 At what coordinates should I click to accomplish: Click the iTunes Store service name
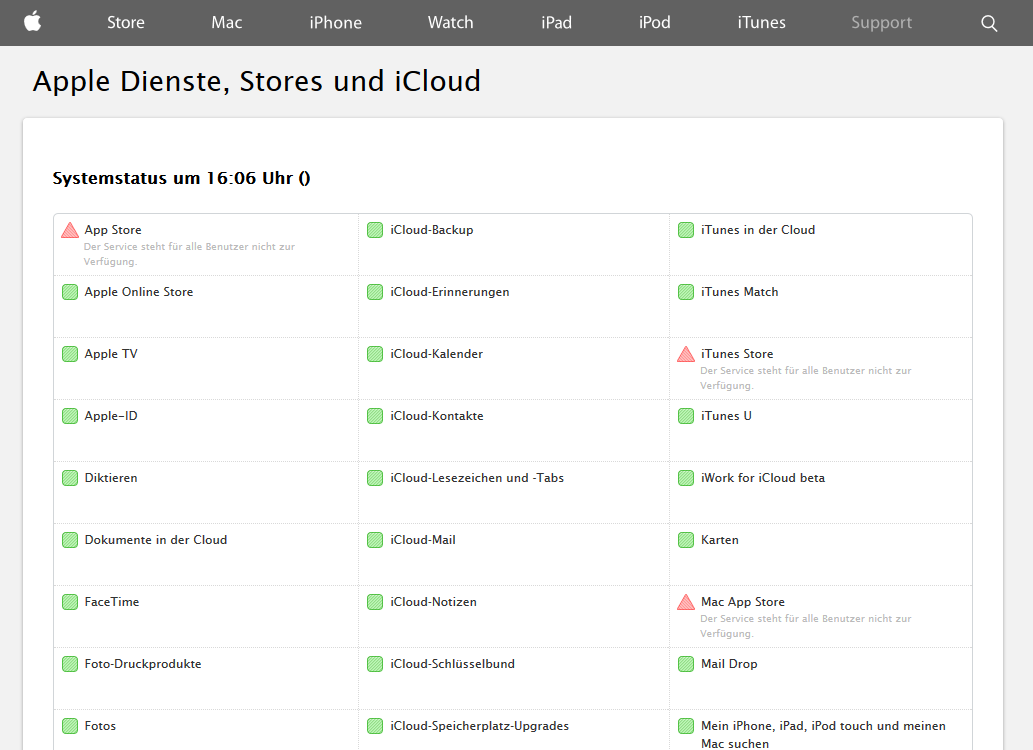[737, 354]
